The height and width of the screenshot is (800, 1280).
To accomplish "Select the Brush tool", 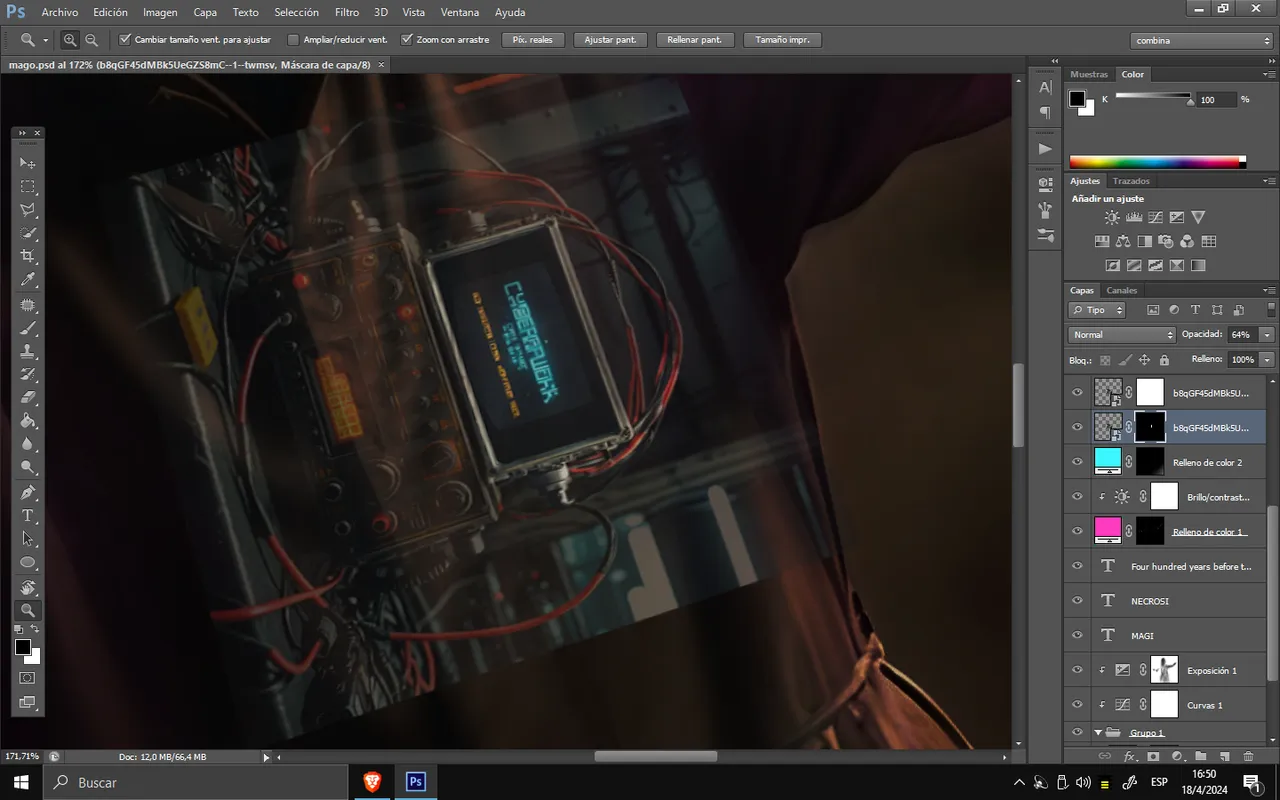I will (28, 328).
